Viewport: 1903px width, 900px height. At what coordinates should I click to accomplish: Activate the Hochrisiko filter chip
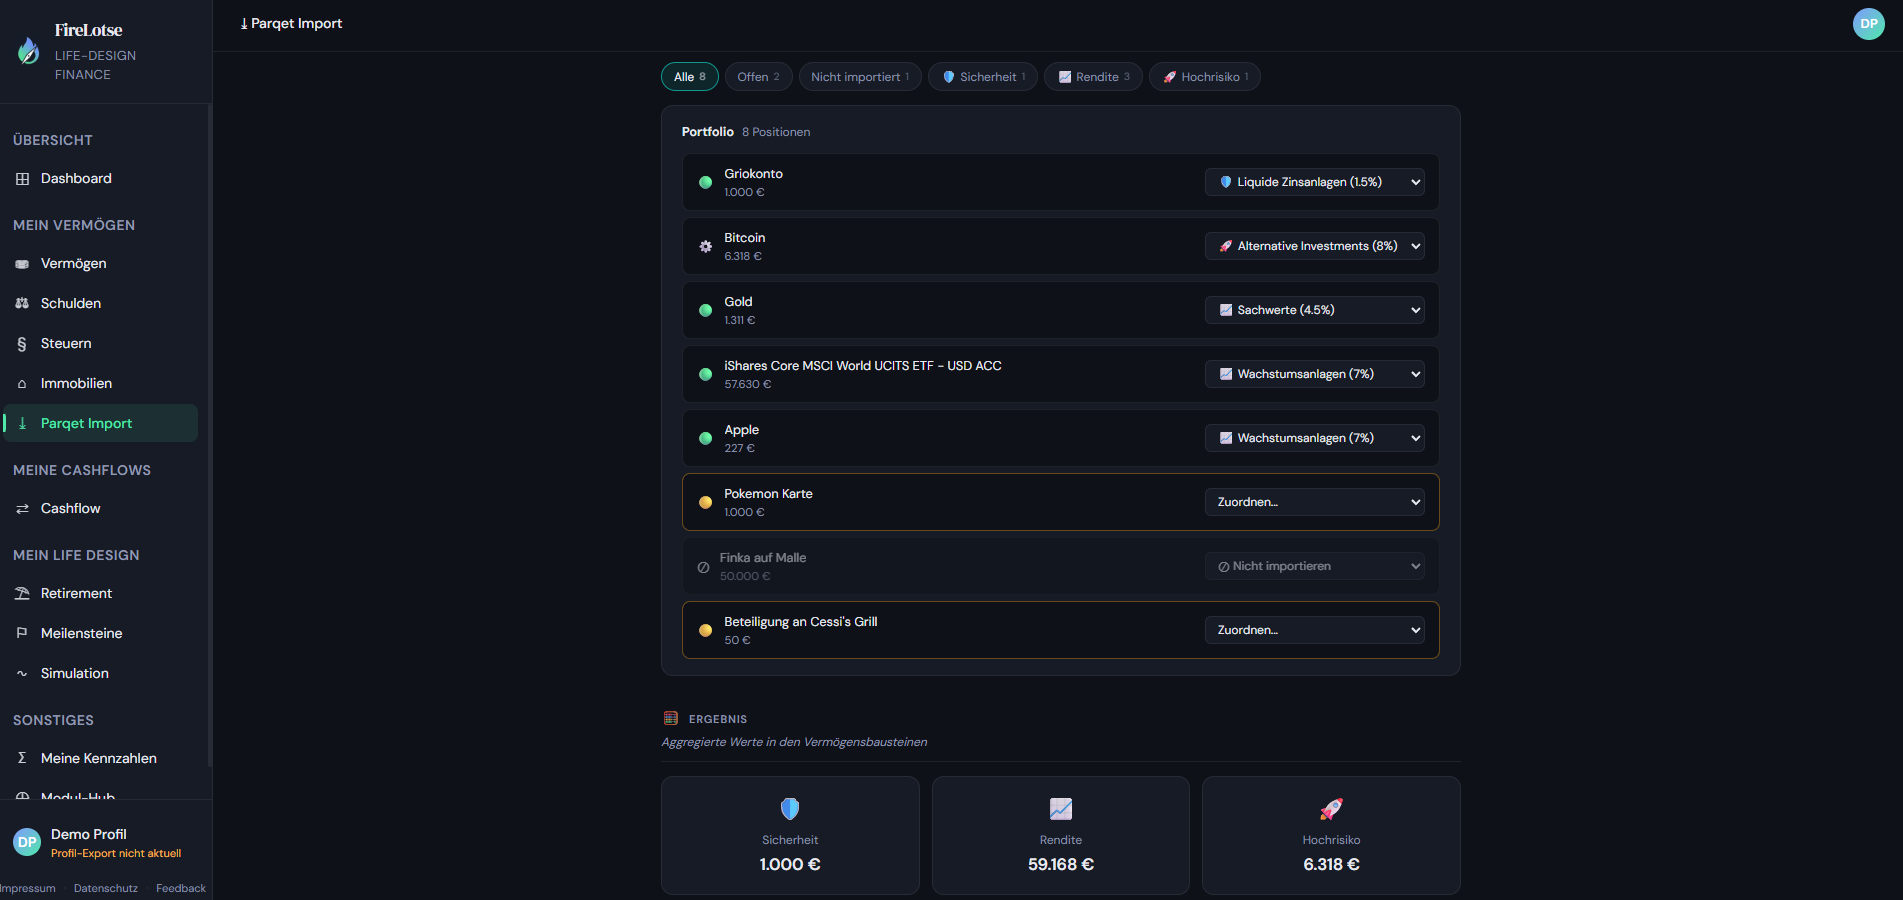click(x=1204, y=76)
